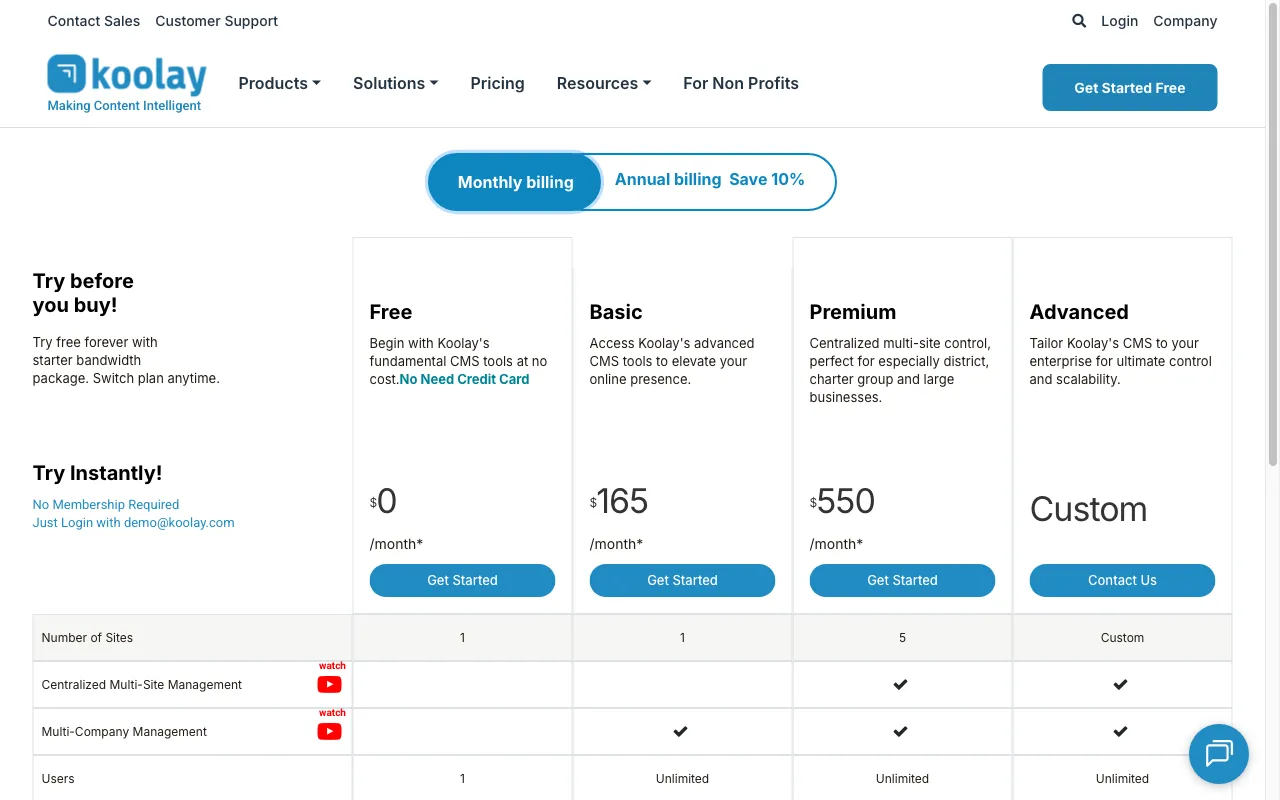1280x800 pixels.
Task: Click the Basic plan Unlimited users cell
Action: tap(682, 778)
